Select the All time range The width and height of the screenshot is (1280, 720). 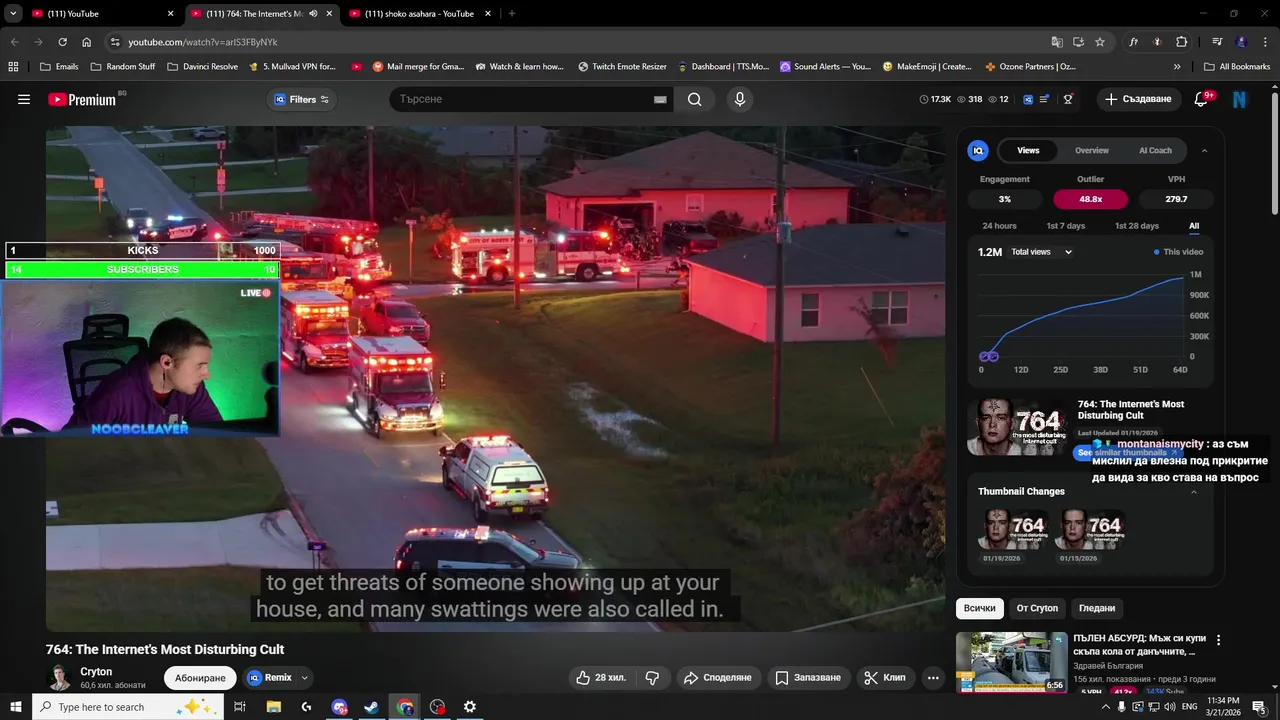click(x=1194, y=226)
